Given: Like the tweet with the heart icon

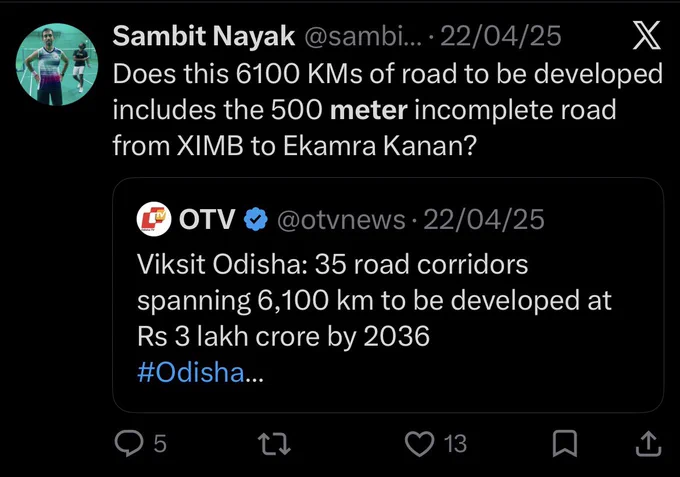Looking at the screenshot, I should pyautogui.click(x=419, y=444).
